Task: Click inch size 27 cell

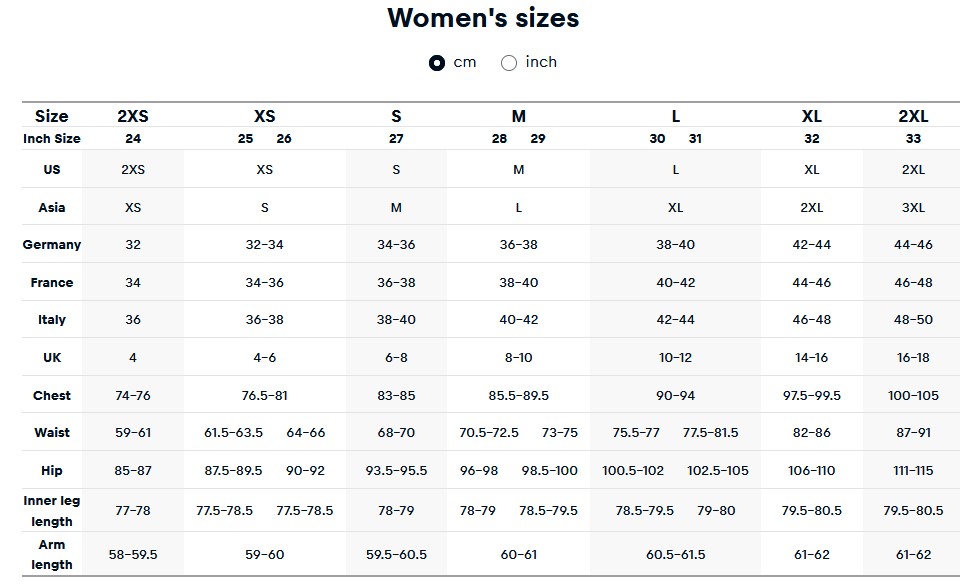Action: (396, 138)
